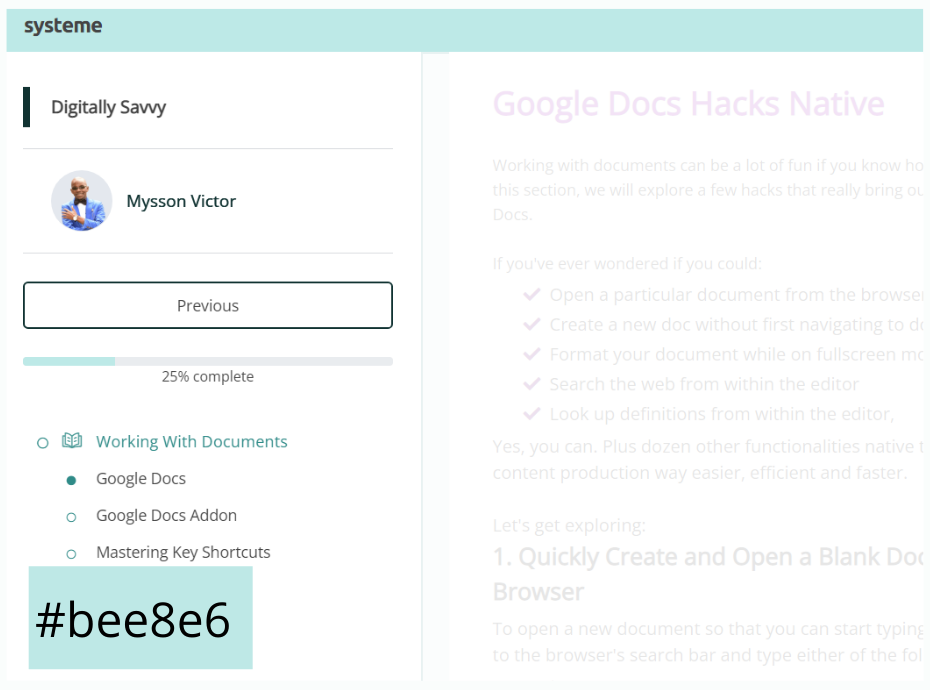This screenshot has width=930, height=690.
Task: Open the Digitally Savvy course title
Action: pyautogui.click(x=109, y=107)
